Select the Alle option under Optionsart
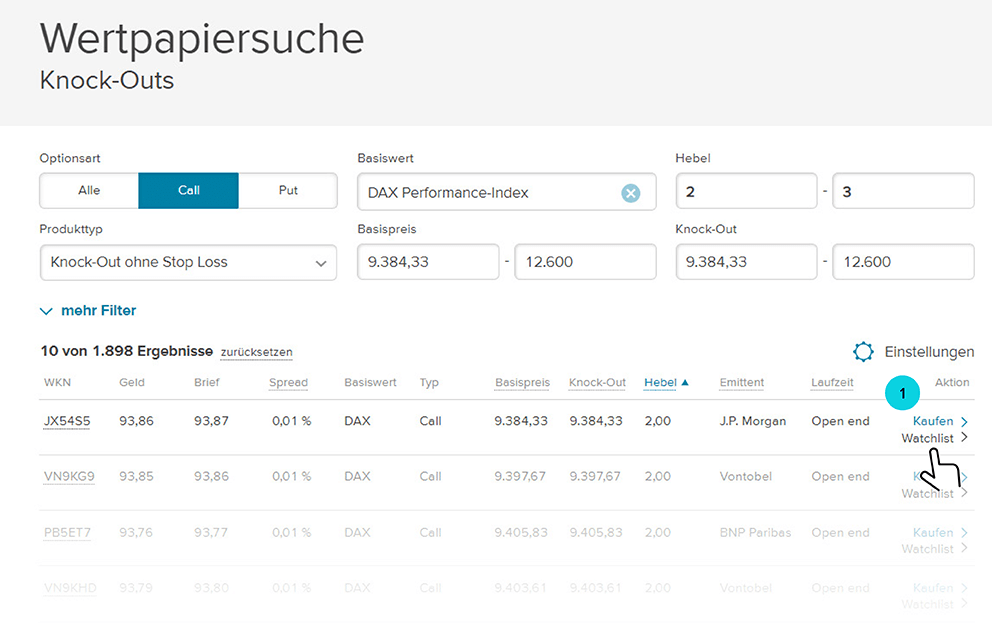 click(88, 190)
